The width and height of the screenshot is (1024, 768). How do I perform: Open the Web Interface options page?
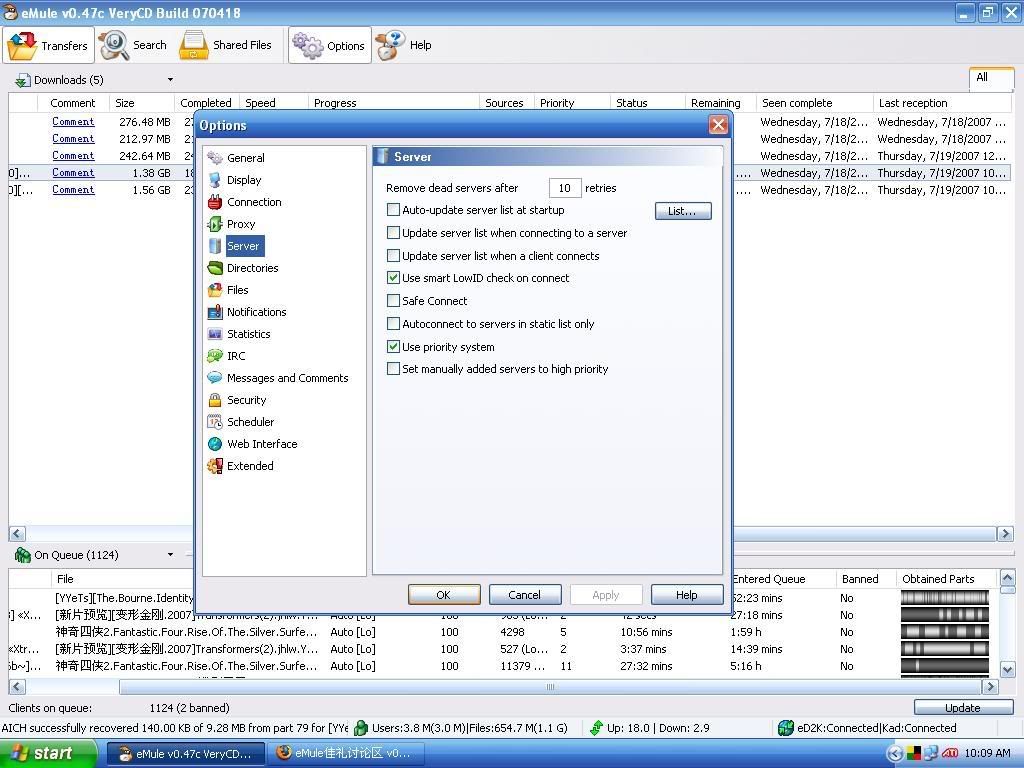click(x=262, y=444)
